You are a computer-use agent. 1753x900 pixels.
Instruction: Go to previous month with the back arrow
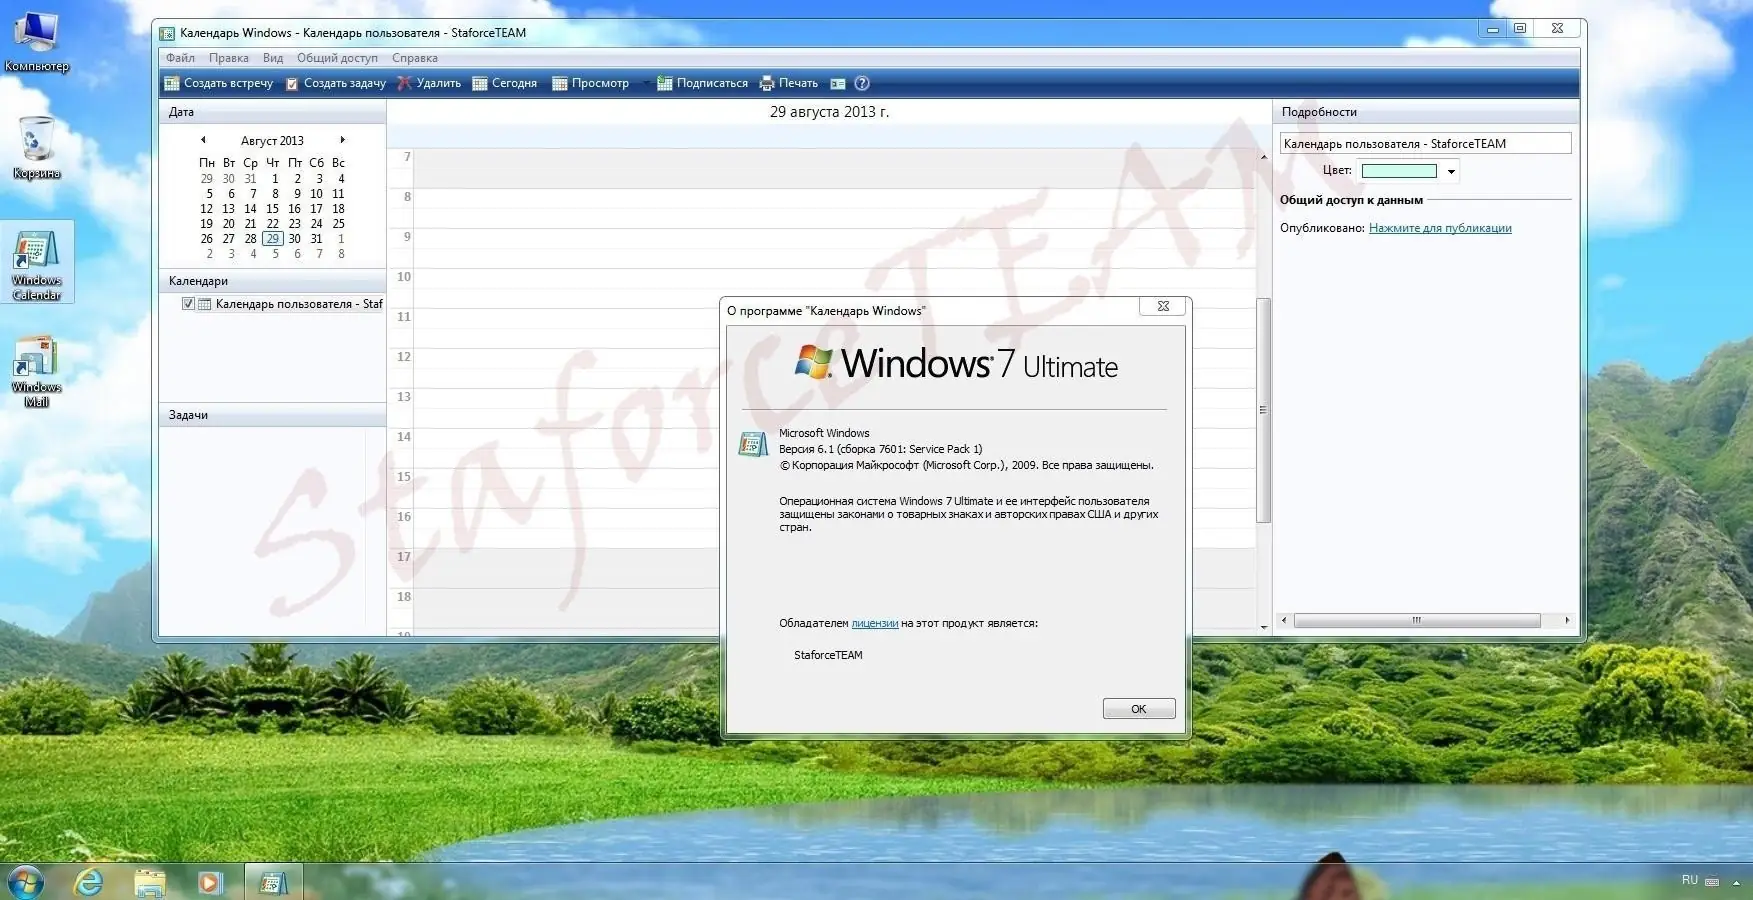click(202, 140)
